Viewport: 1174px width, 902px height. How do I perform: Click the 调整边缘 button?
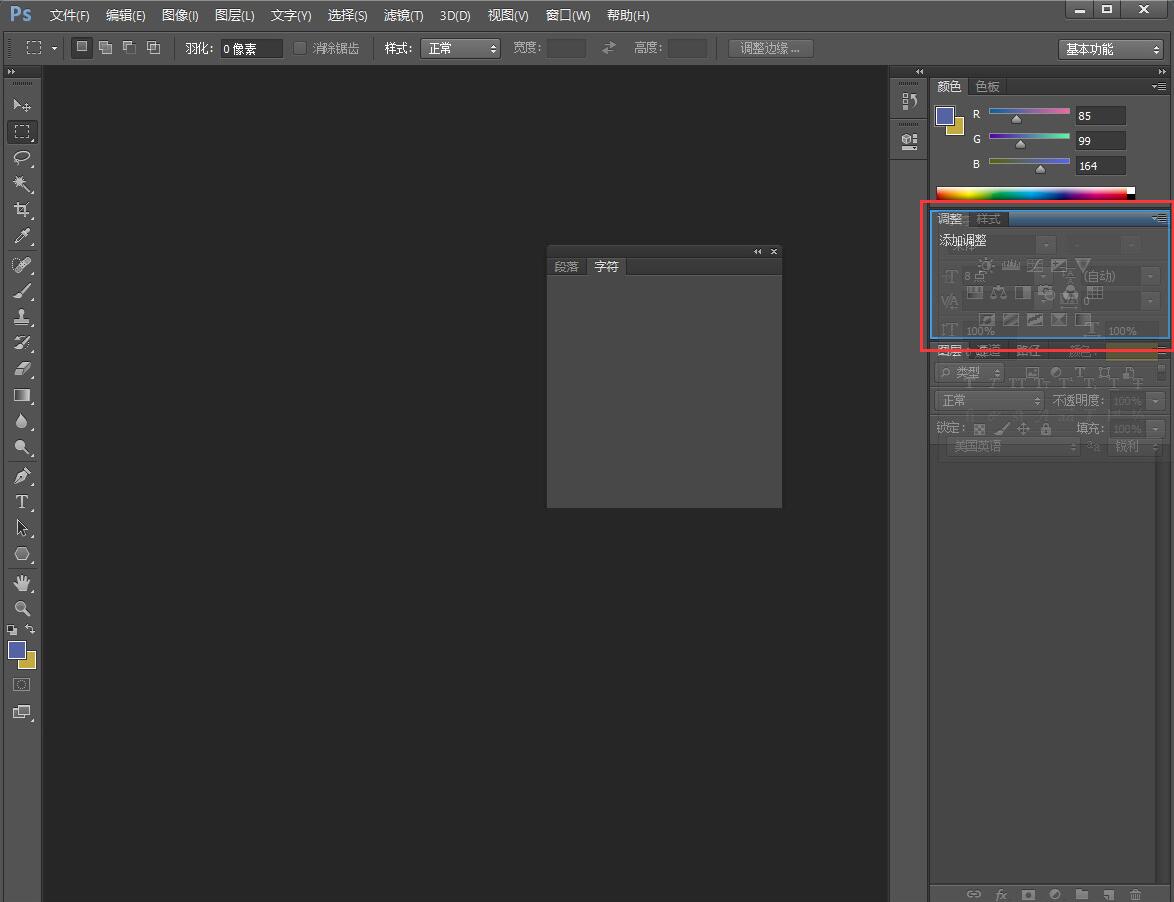(770, 48)
